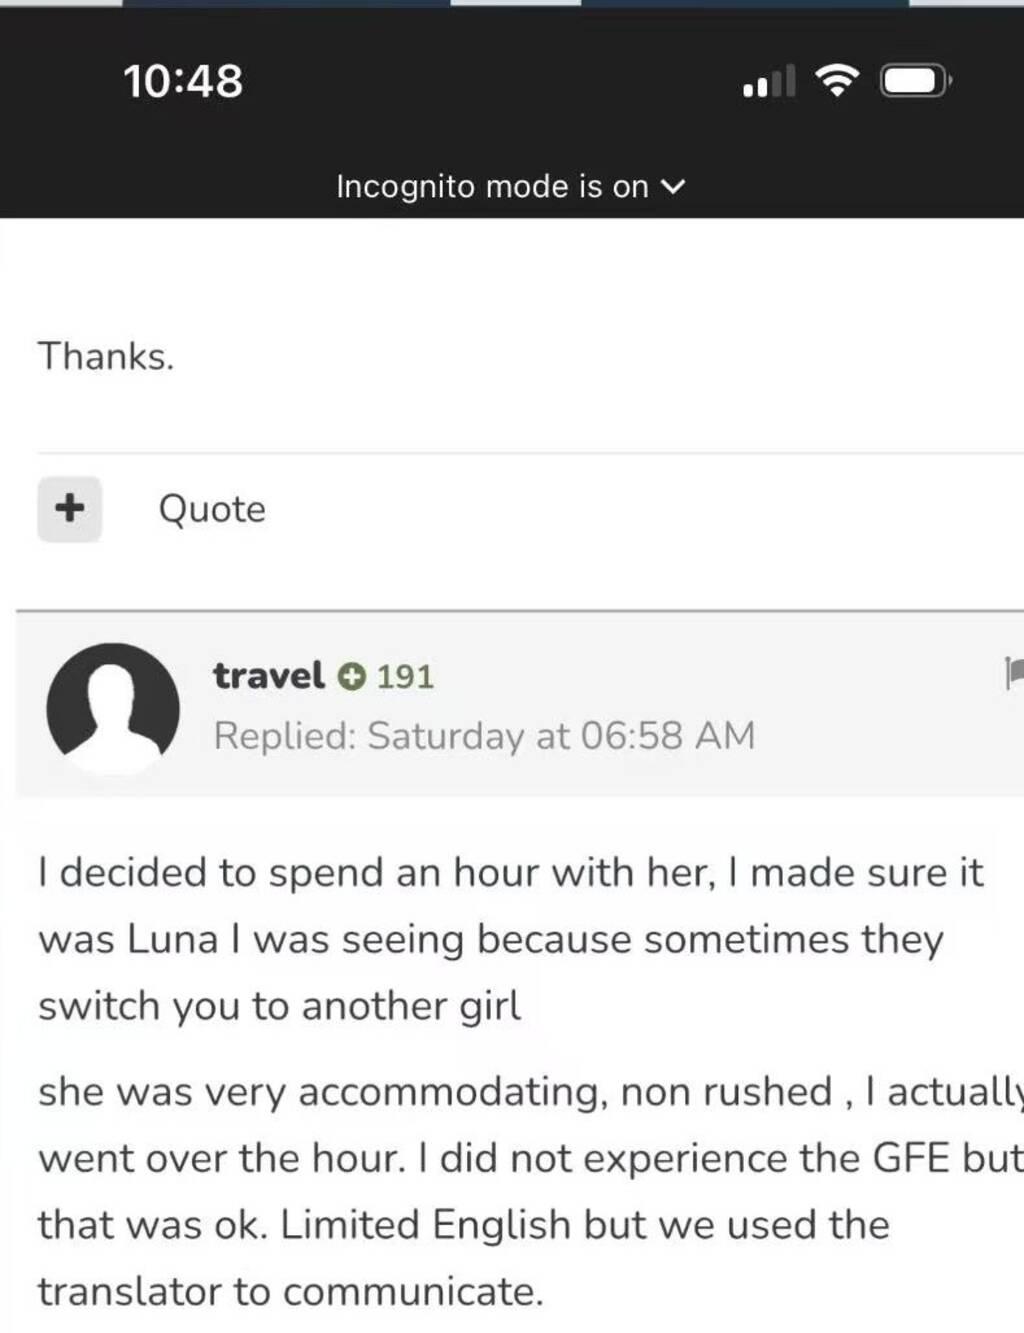Viewport: 1024px width, 1333px height.
Task: Open the profile of username travel
Action: pyautogui.click(x=268, y=675)
